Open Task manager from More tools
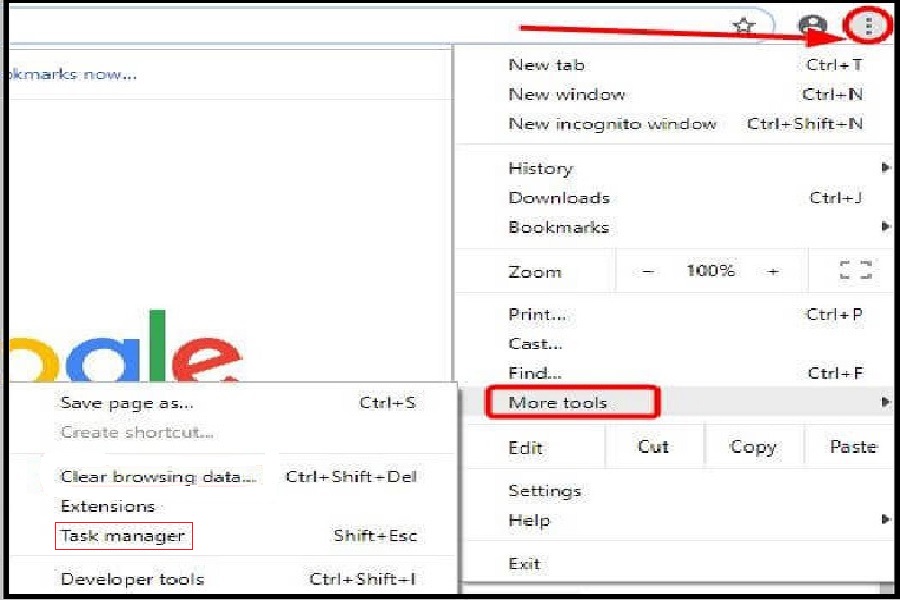 (123, 536)
